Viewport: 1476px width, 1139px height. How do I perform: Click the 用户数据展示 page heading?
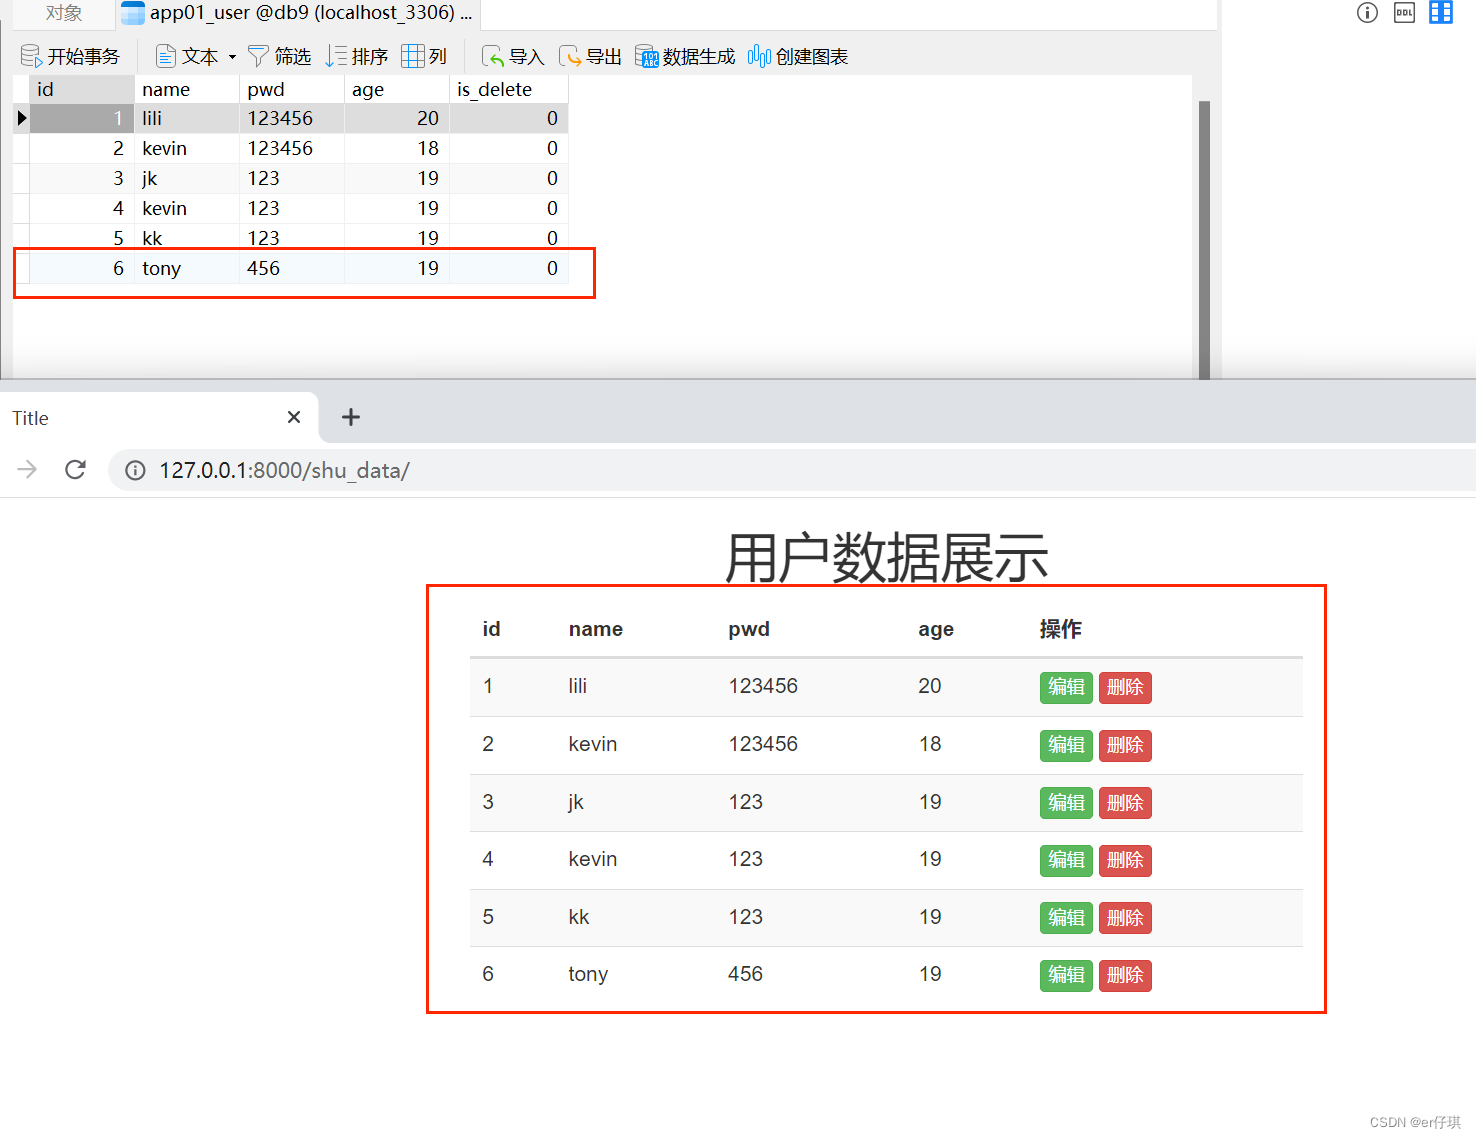pyautogui.click(x=886, y=557)
